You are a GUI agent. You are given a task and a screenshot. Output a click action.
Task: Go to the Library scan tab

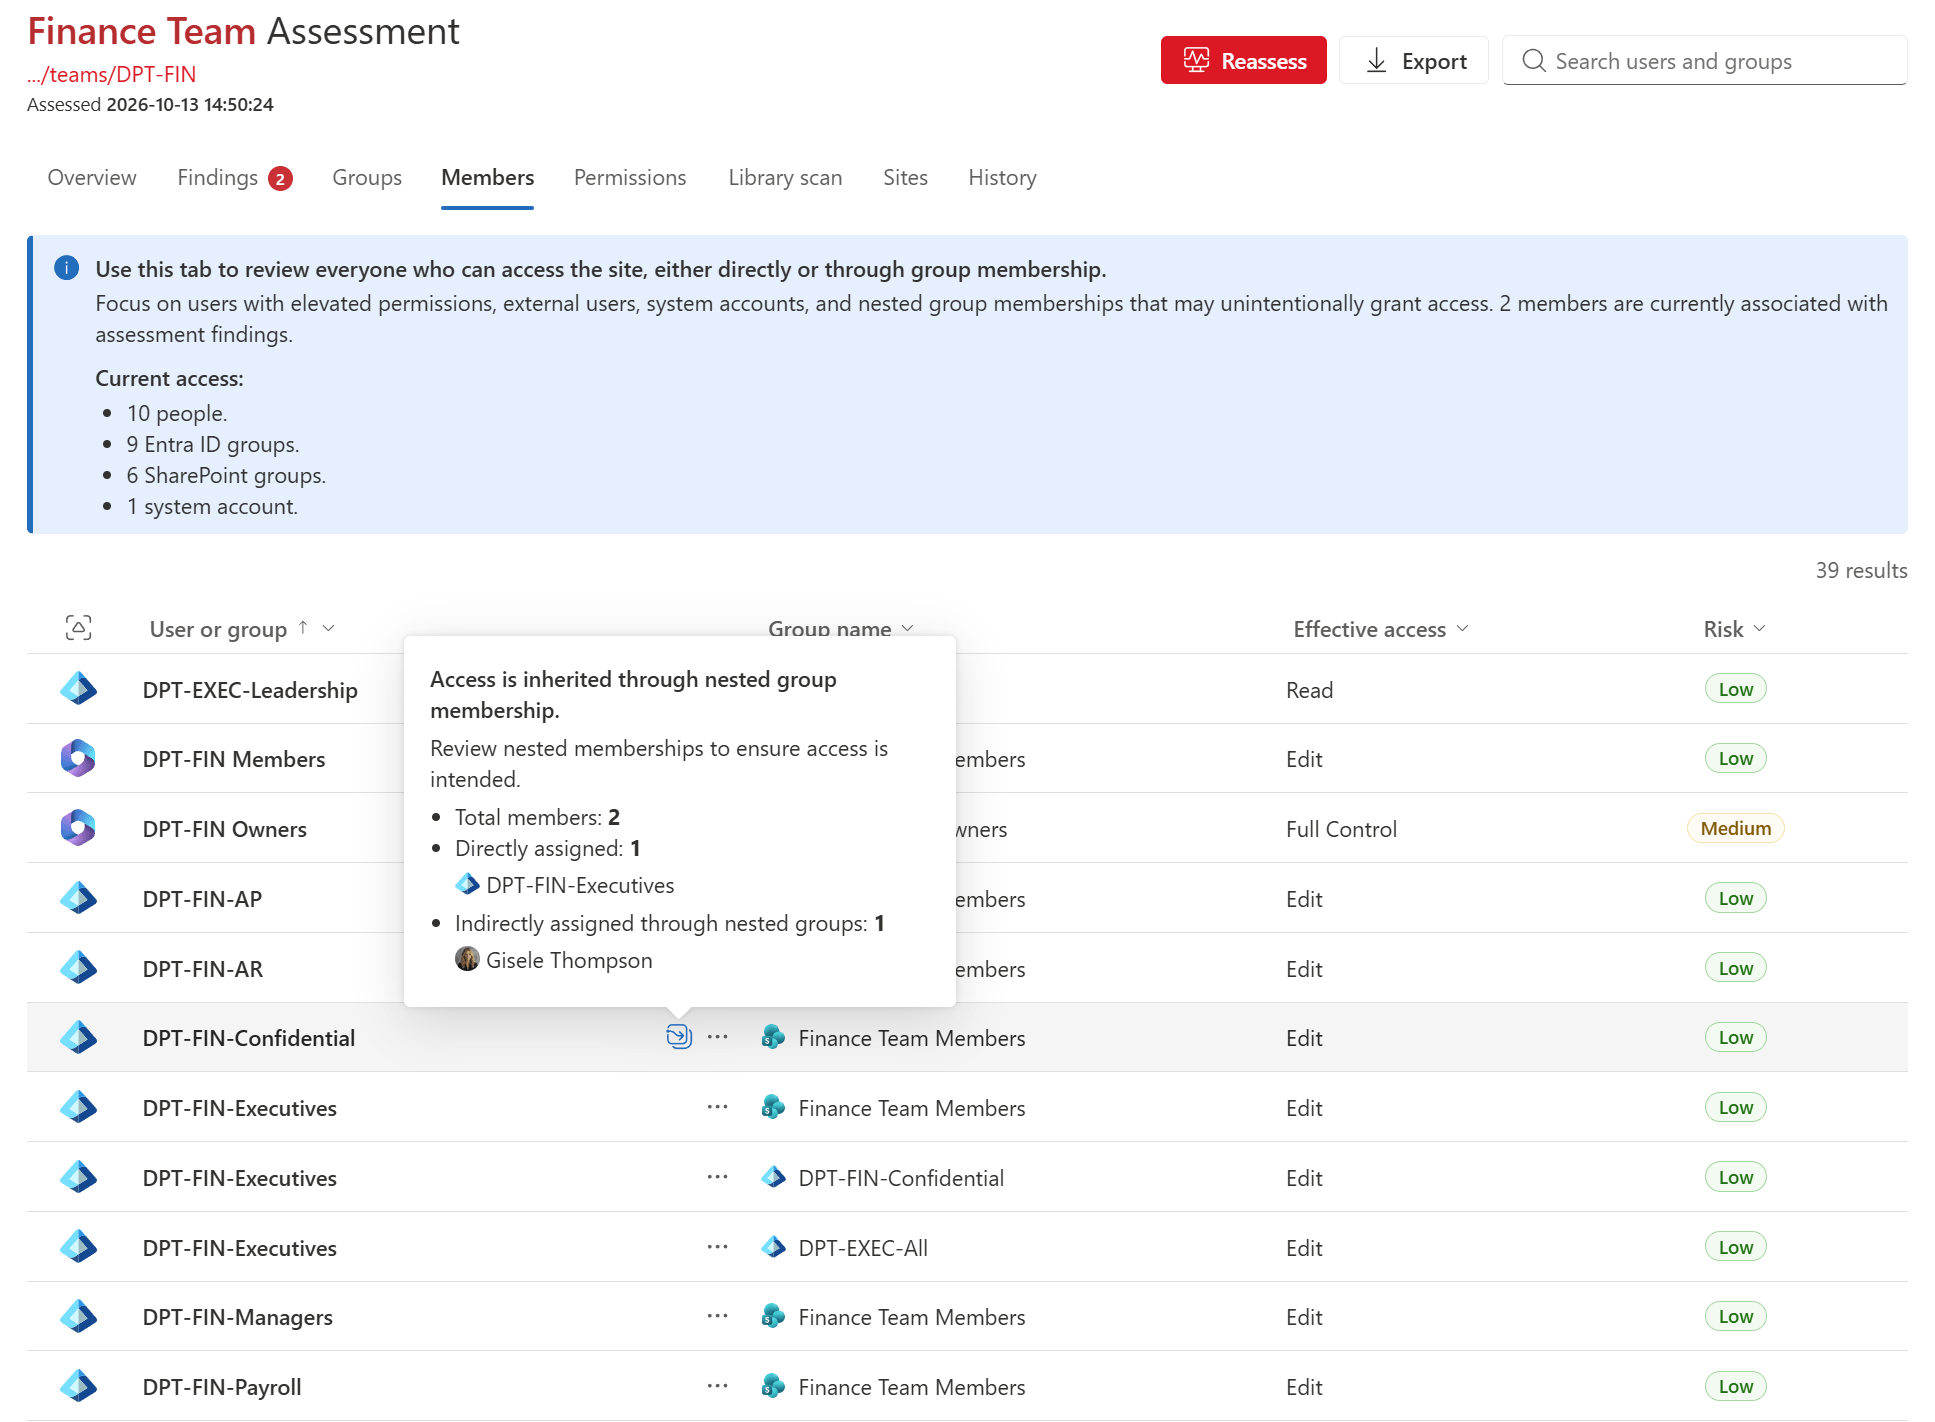pyautogui.click(x=785, y=178)
